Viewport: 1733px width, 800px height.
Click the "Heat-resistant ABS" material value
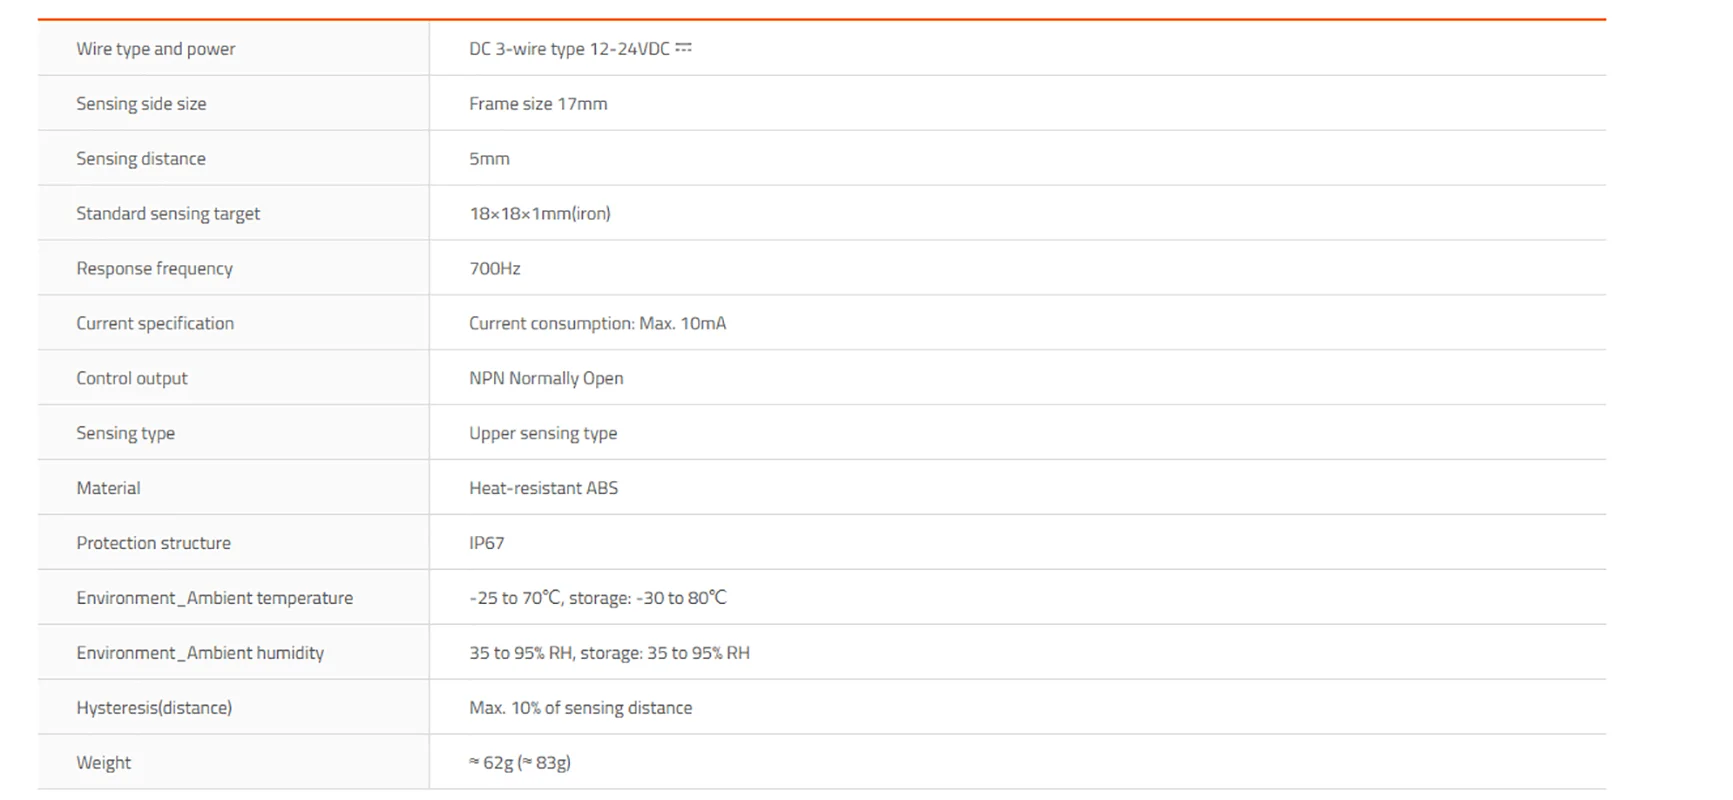[543, 489]
